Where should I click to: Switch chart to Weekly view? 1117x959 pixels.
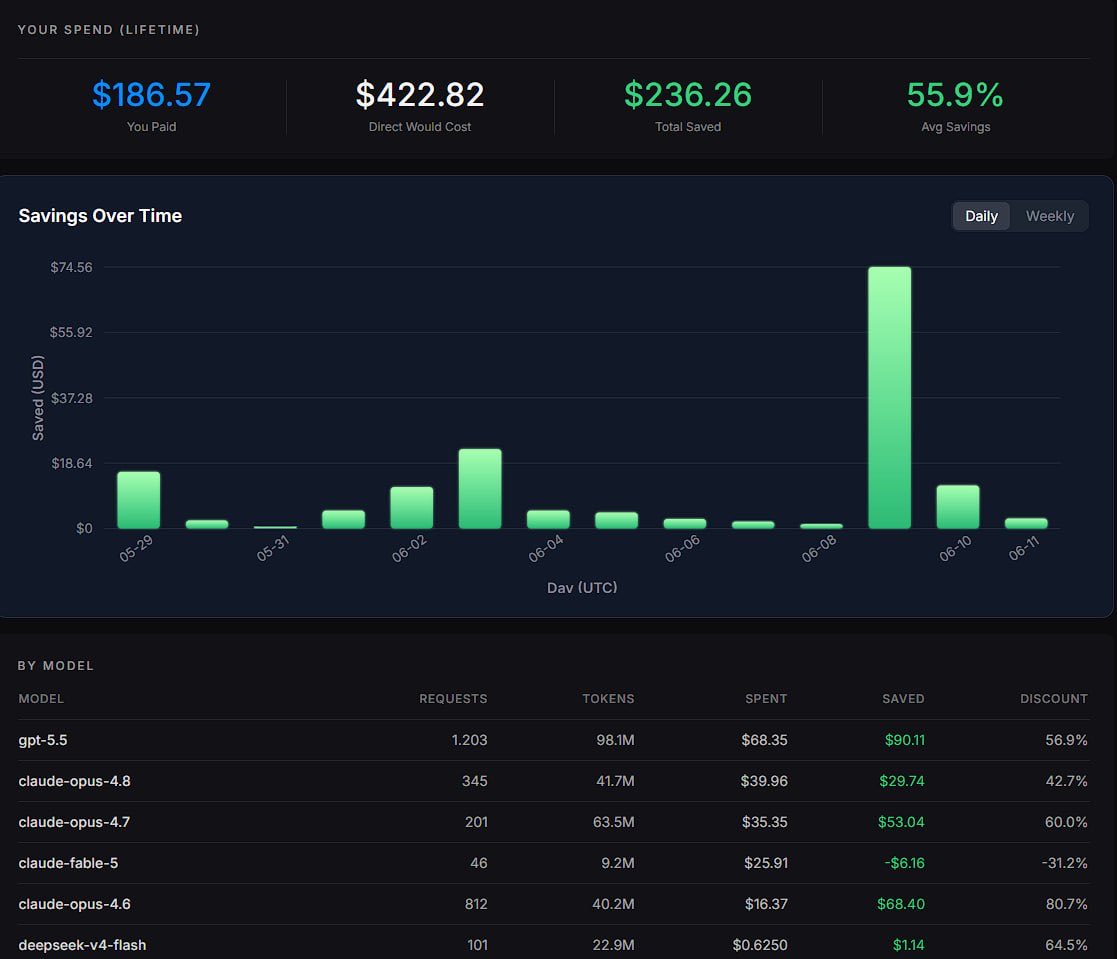click(x=1049, y=216)
